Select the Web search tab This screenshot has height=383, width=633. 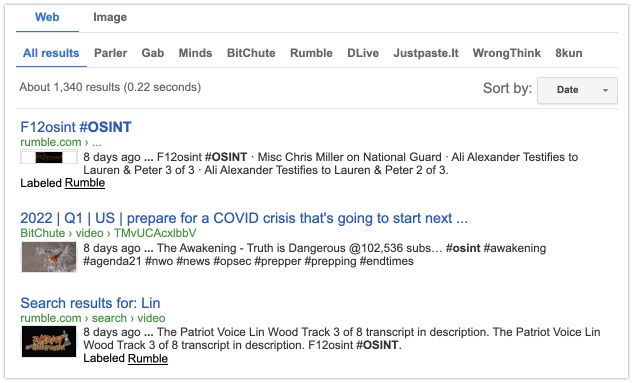point(47,17)
